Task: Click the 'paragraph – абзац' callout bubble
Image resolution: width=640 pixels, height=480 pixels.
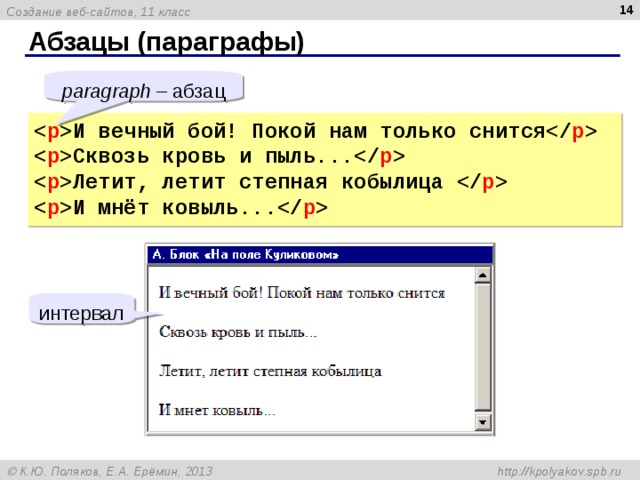Action: [x=144, y=91]
